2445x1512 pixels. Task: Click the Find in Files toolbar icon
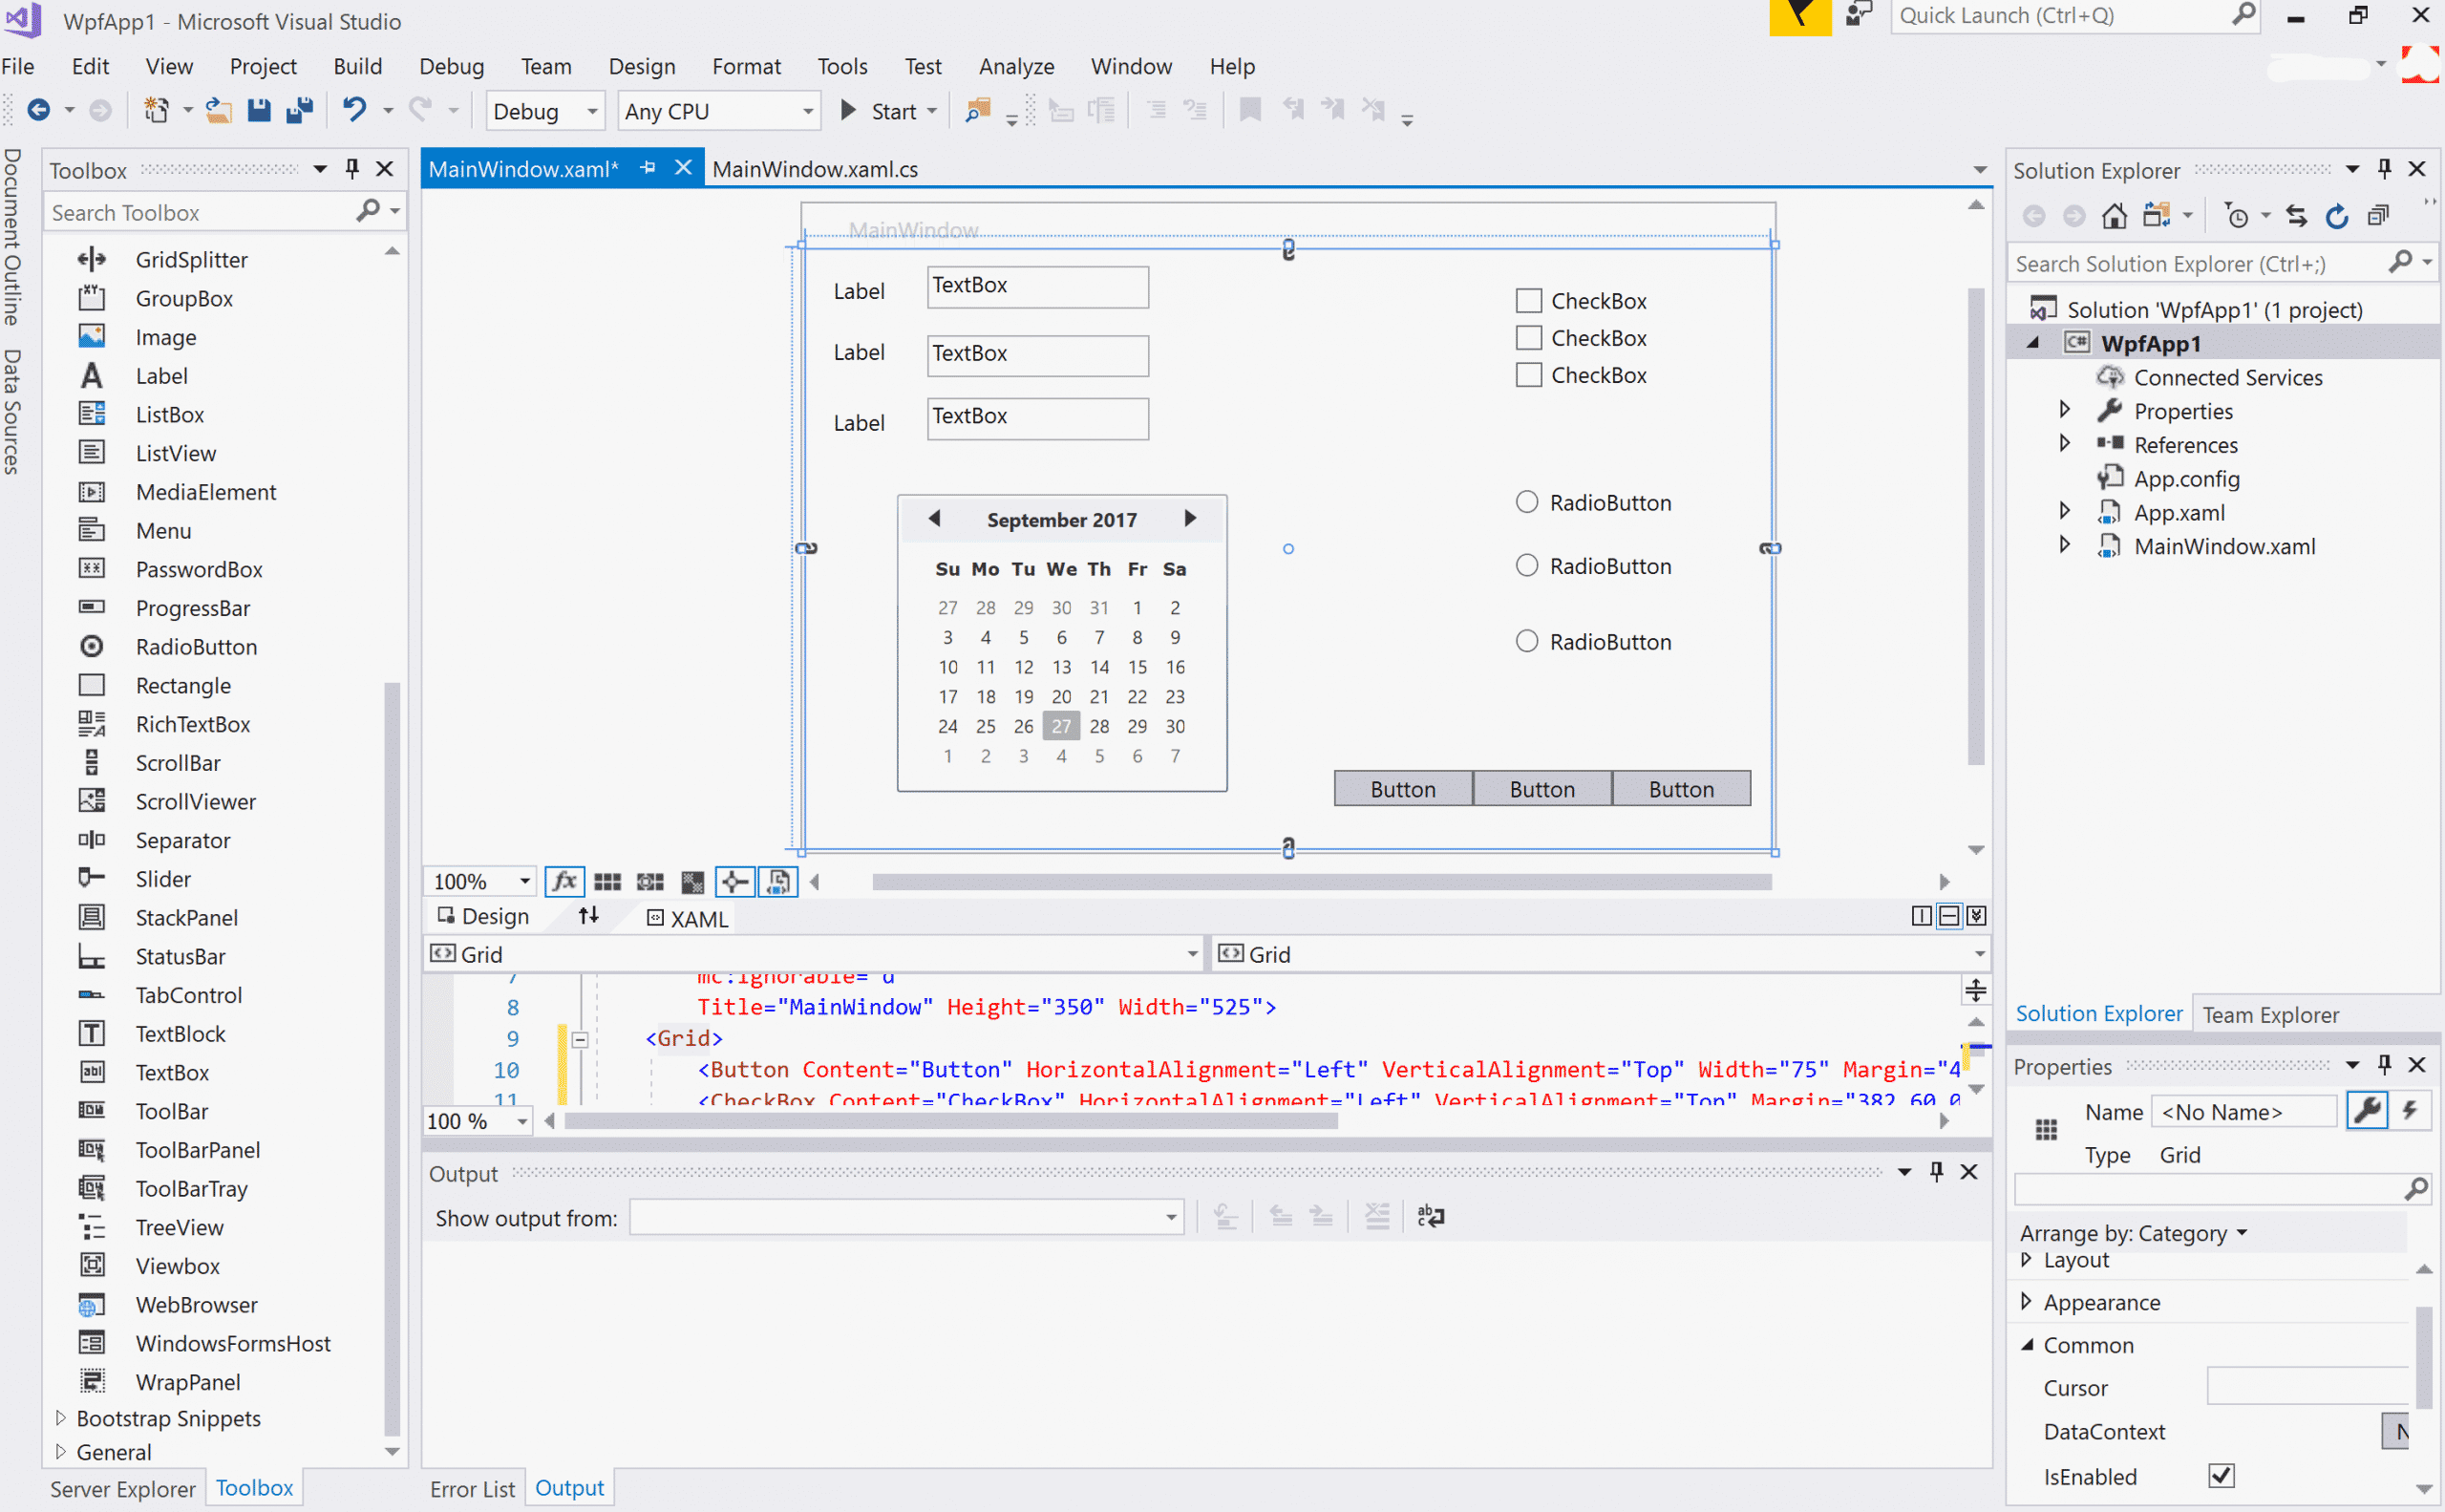[978, 110]
